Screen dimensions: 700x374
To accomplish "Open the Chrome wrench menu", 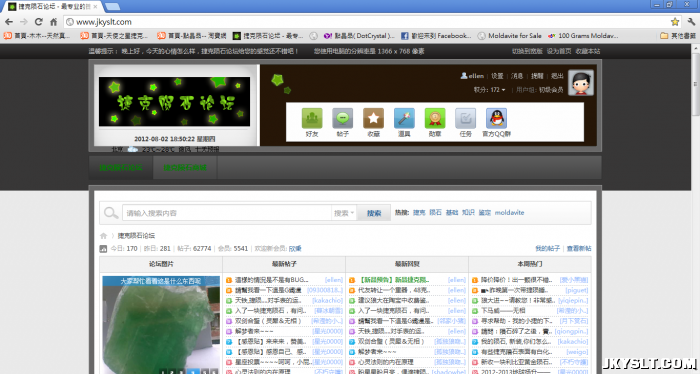I will tap(691, 21).
